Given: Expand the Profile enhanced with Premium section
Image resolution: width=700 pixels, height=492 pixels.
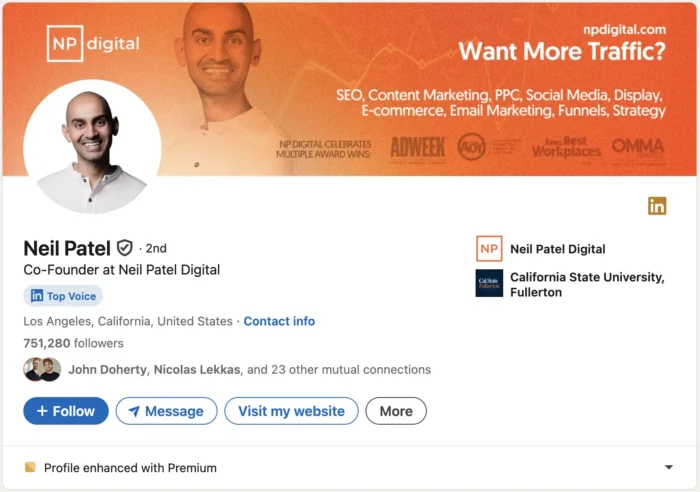Looking at the screenshot, I should (668, 467).
